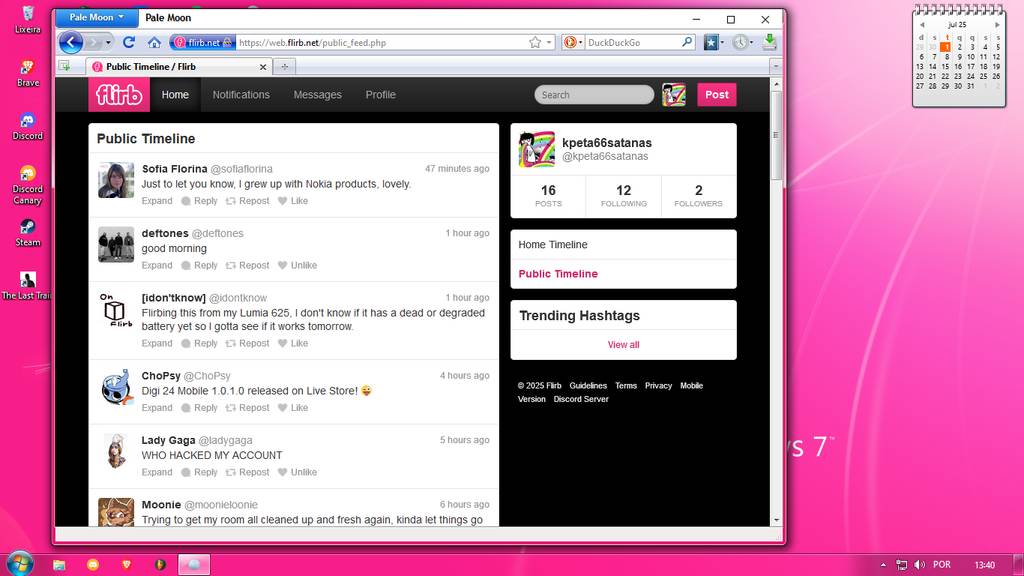The image size is (1024, 576).
Task: Open the Brave desktop shortcut
Action: pos(27,74)
